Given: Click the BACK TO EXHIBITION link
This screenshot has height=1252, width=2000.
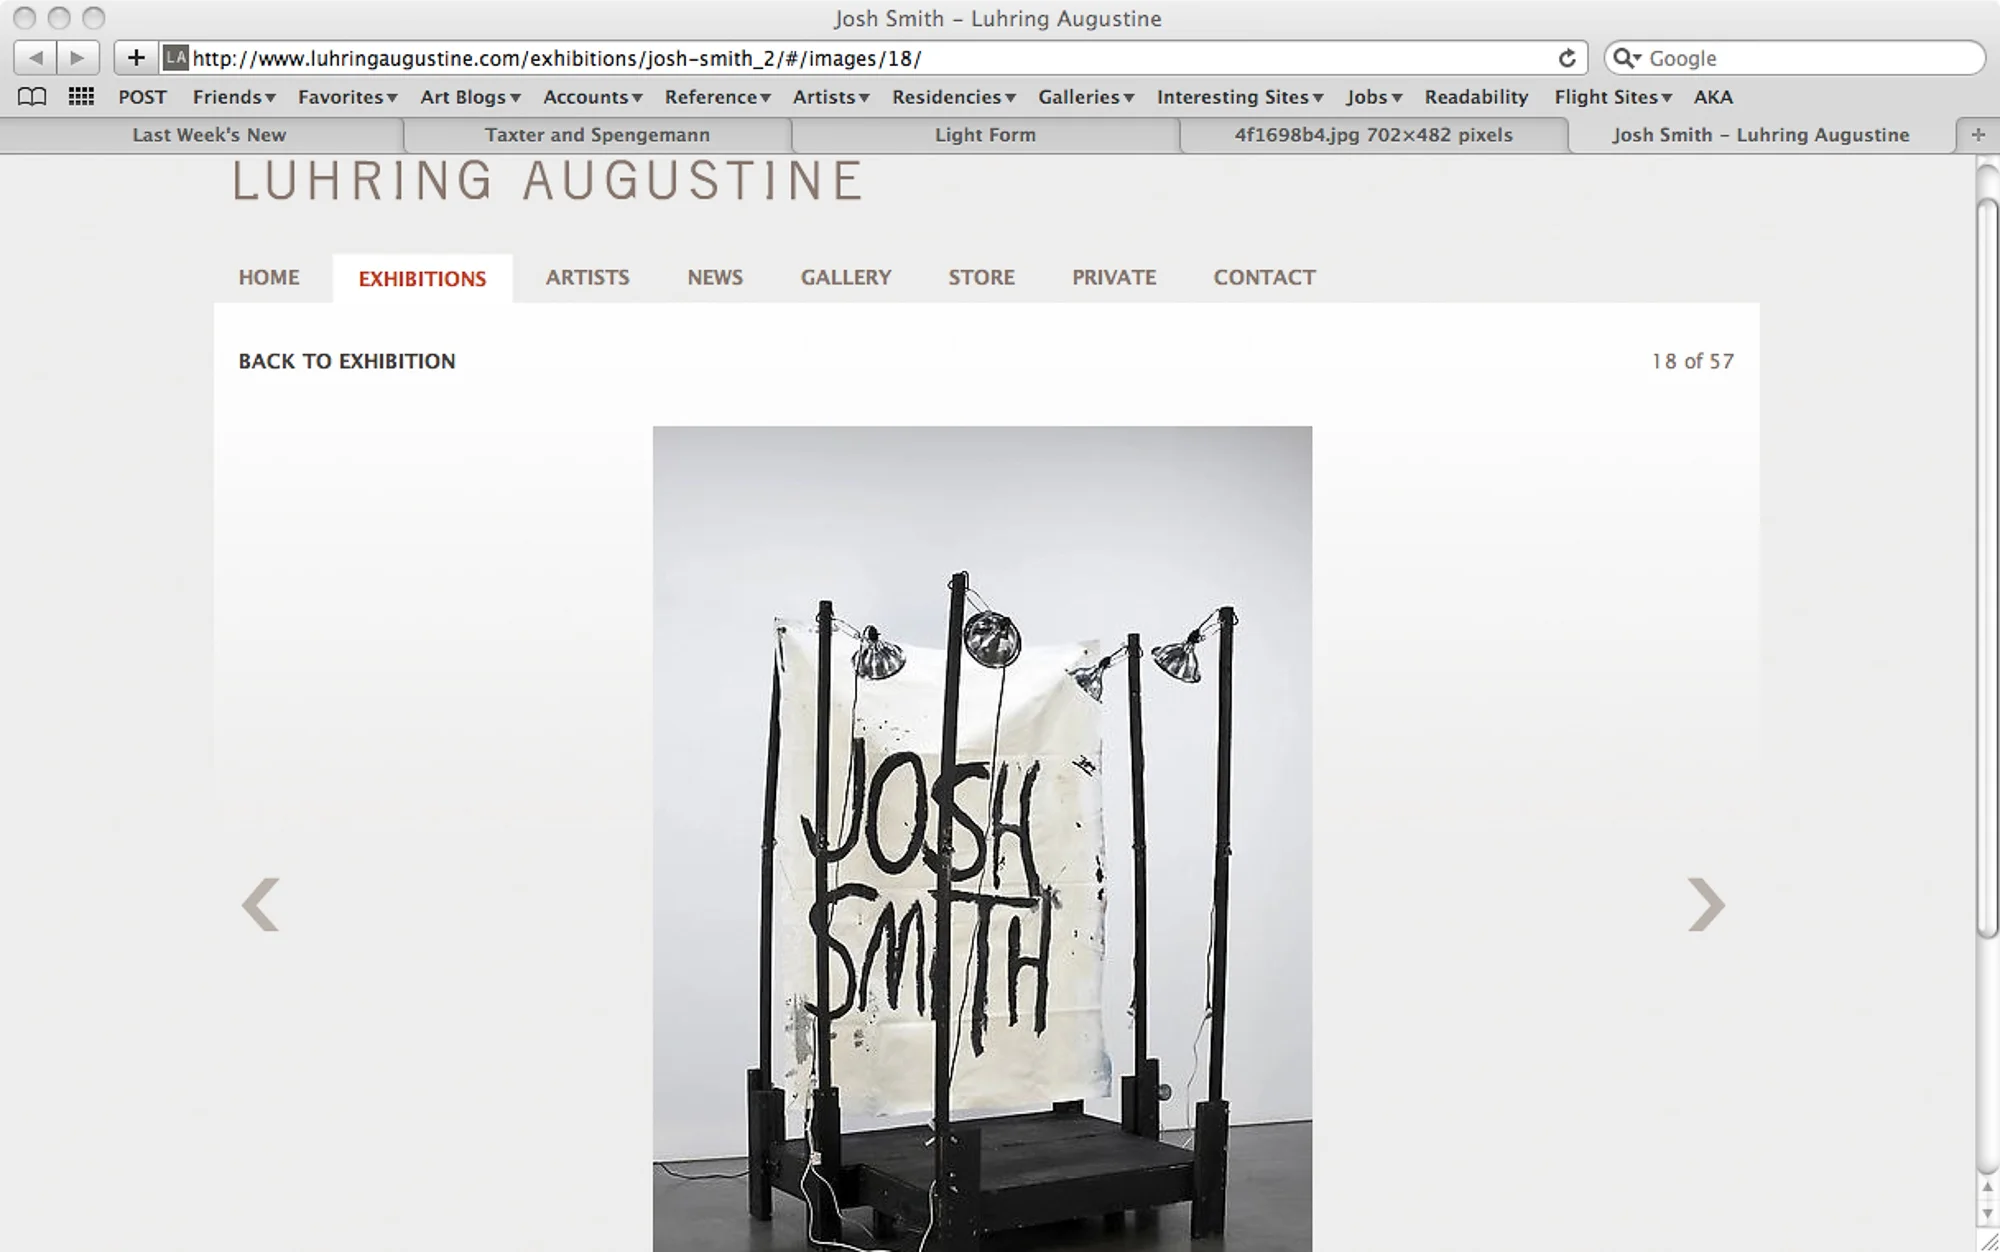Looking at the screenshot, I should pyautogui.click(x=347, y=361).
